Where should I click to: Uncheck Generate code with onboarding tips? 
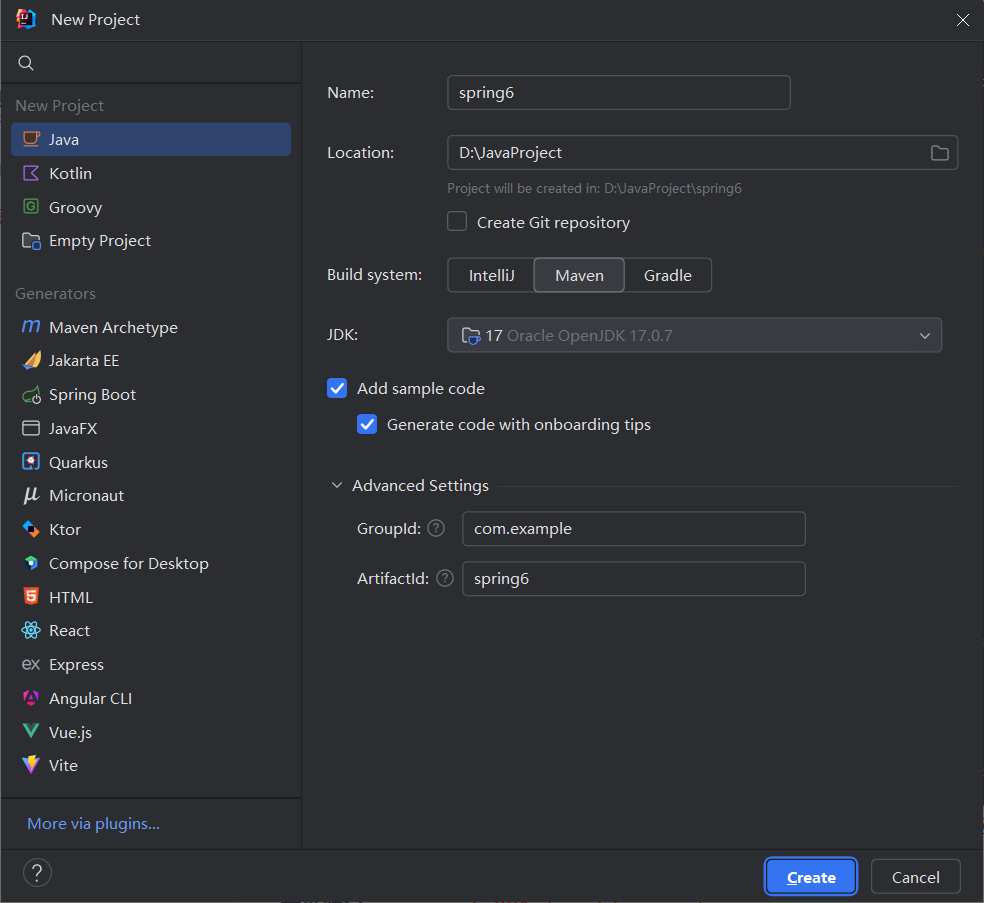click(x=367, y=424)
